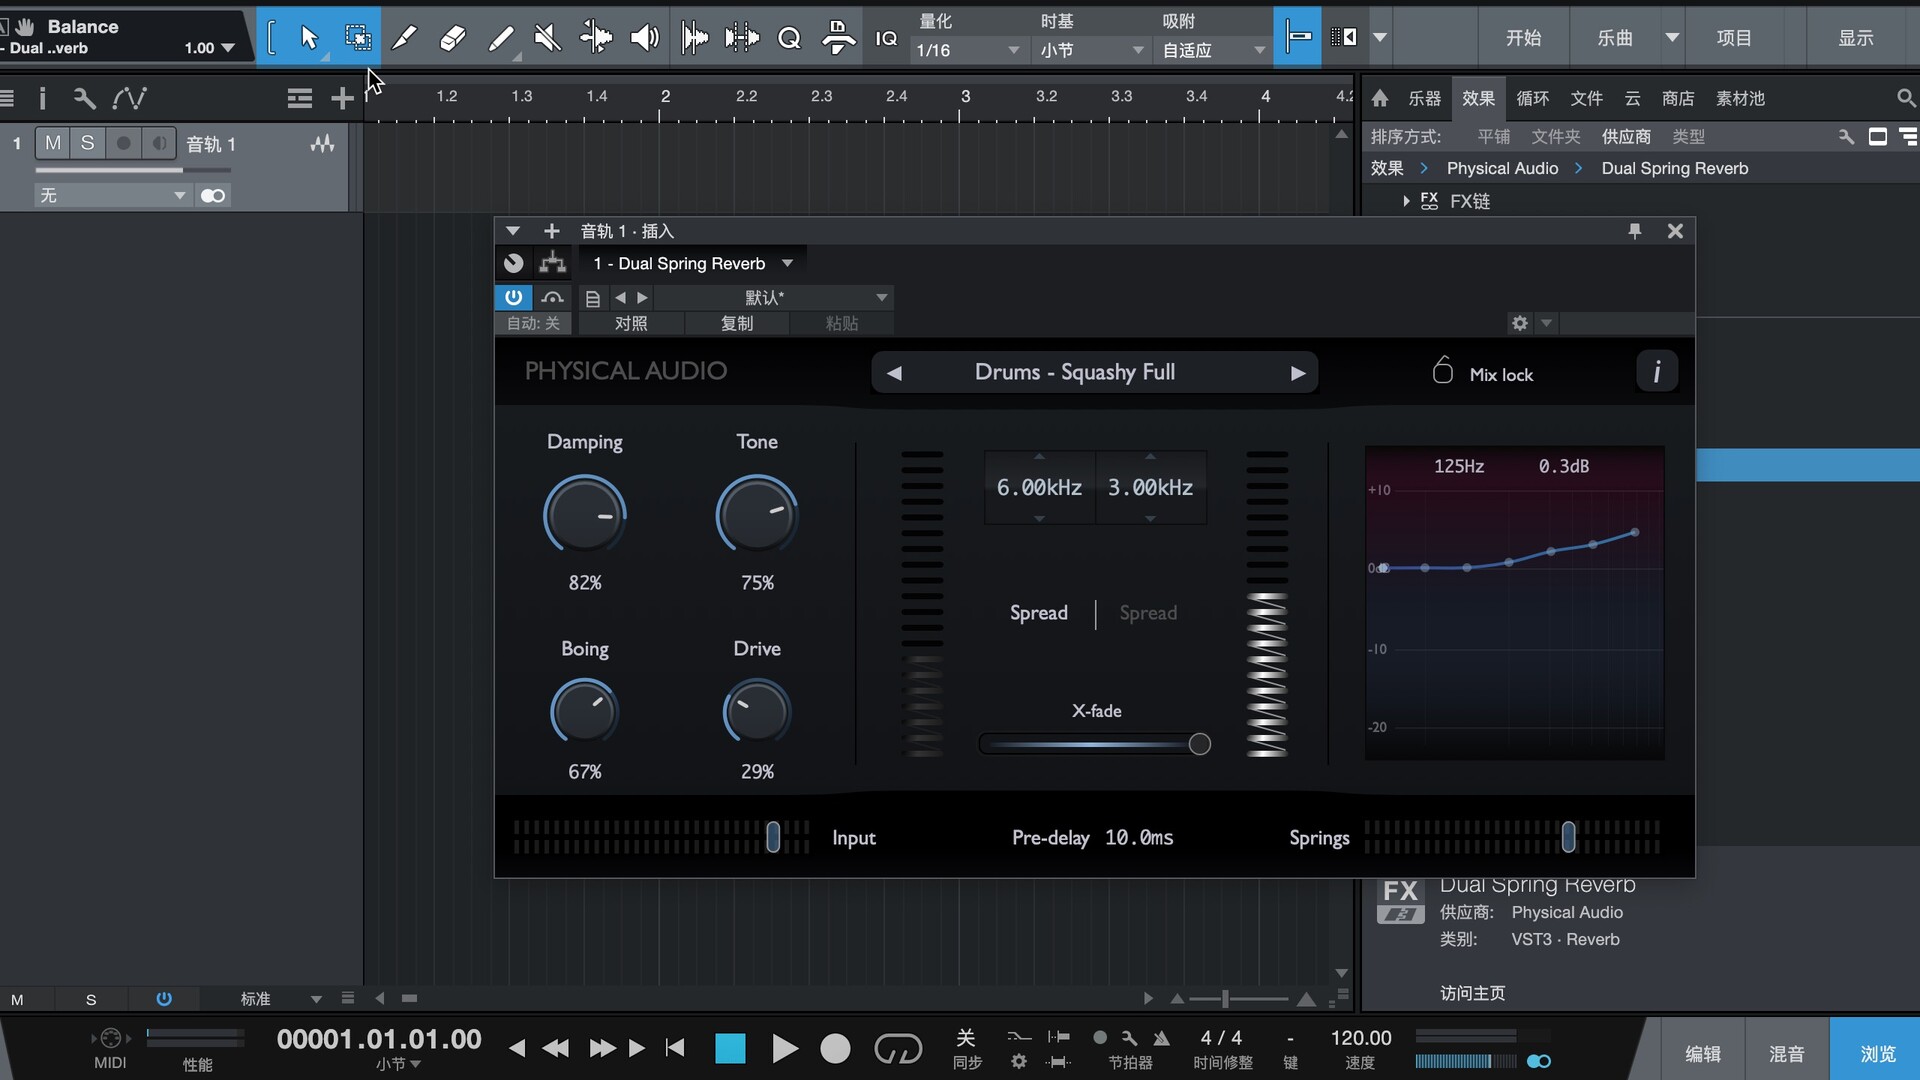The width and height of the screenshot is (1920, 1080).
Task: Open the 乐曲 dropdown arrow
Action: [1671, 38]
